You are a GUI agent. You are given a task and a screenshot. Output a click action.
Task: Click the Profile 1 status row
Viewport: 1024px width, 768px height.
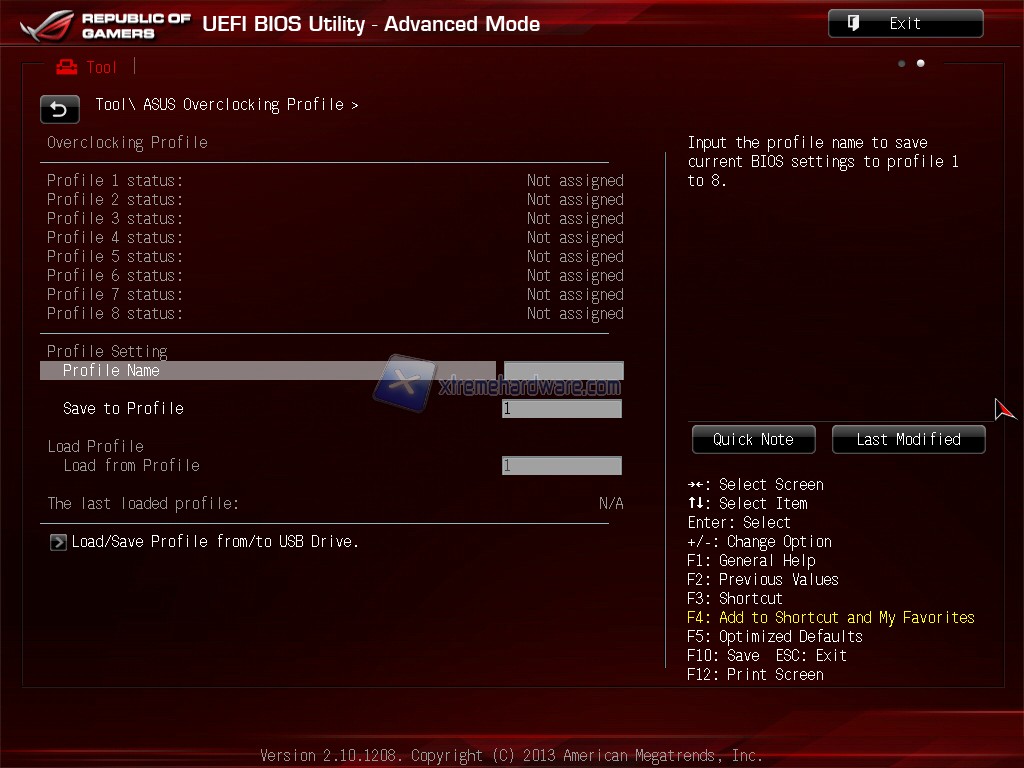tap(335, 181)
